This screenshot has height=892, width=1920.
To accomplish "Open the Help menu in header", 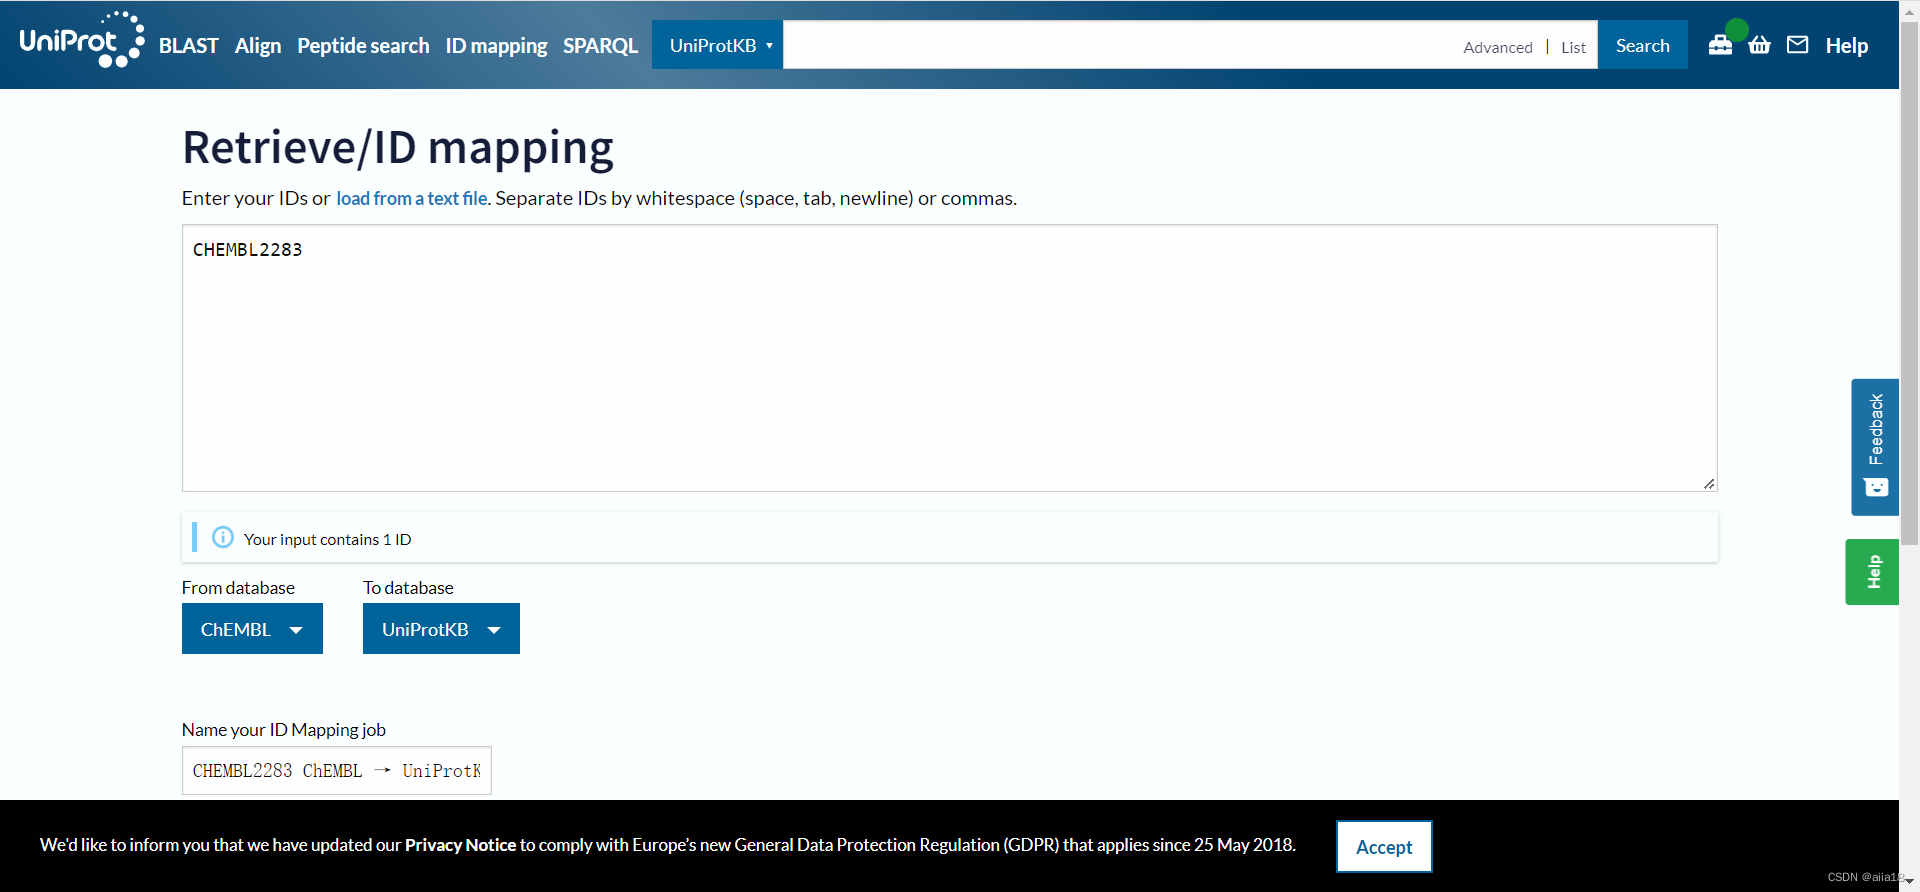I will (x=1846, y=46).
